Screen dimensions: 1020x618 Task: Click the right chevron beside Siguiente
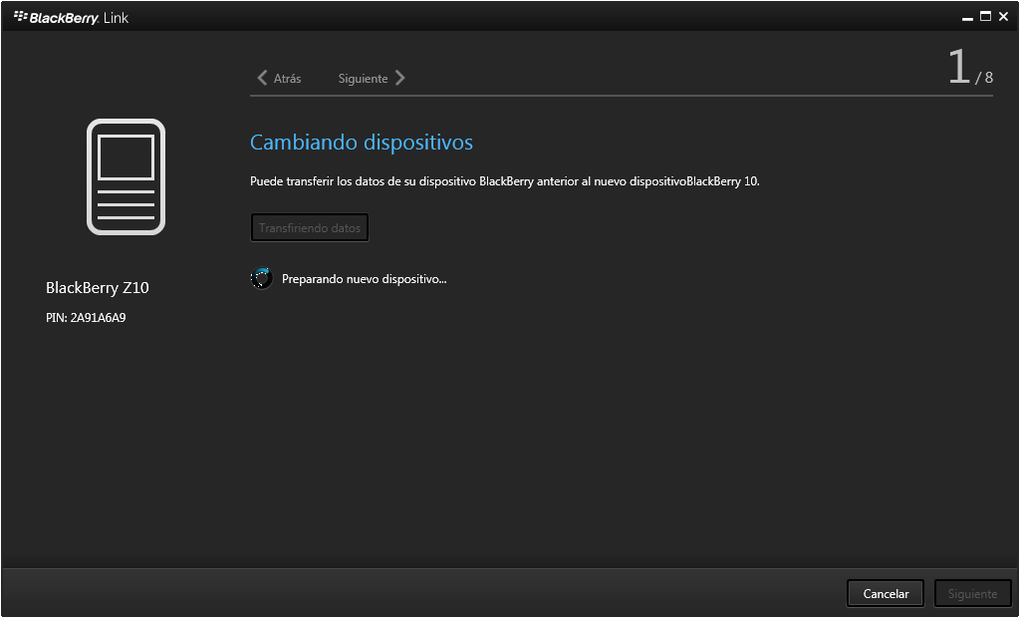coord(400,78)
